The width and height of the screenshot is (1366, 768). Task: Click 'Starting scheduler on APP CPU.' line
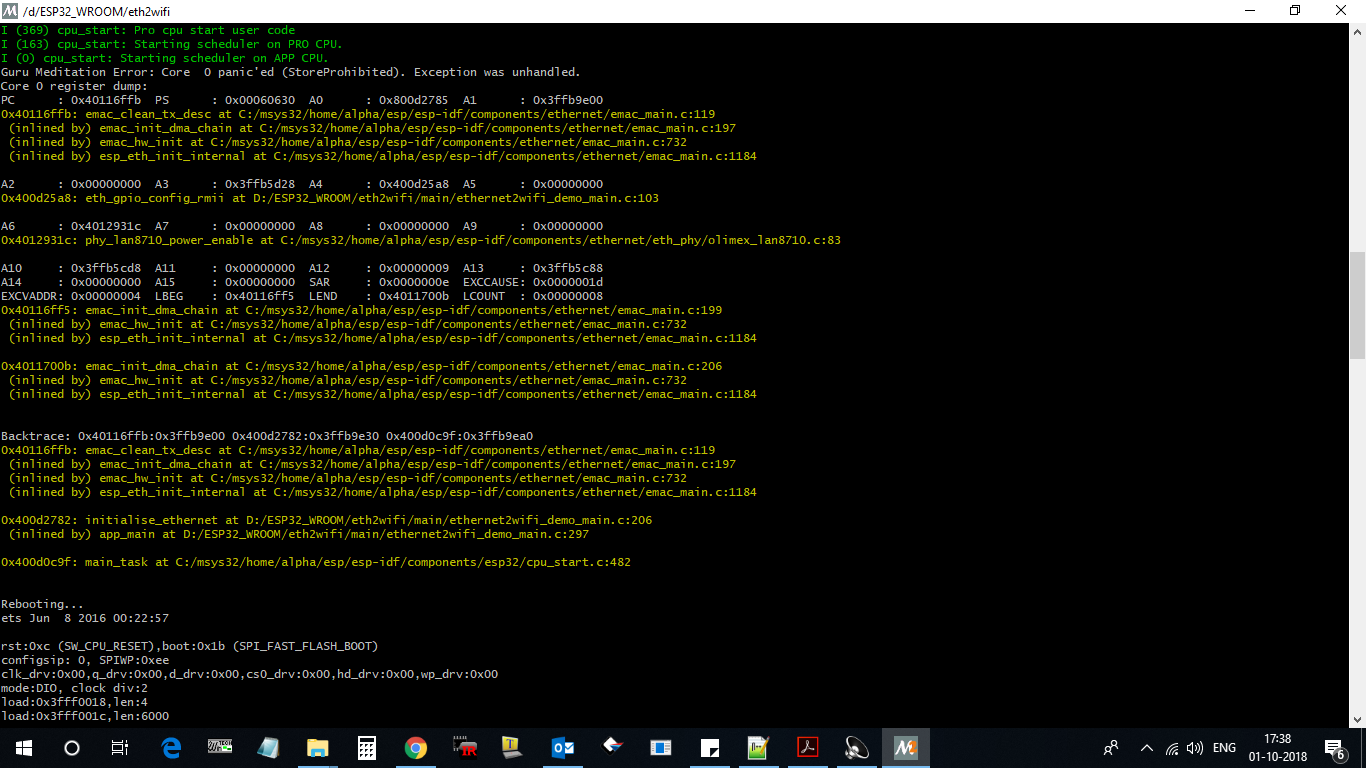pyautogui.click(x=165, y=58)
